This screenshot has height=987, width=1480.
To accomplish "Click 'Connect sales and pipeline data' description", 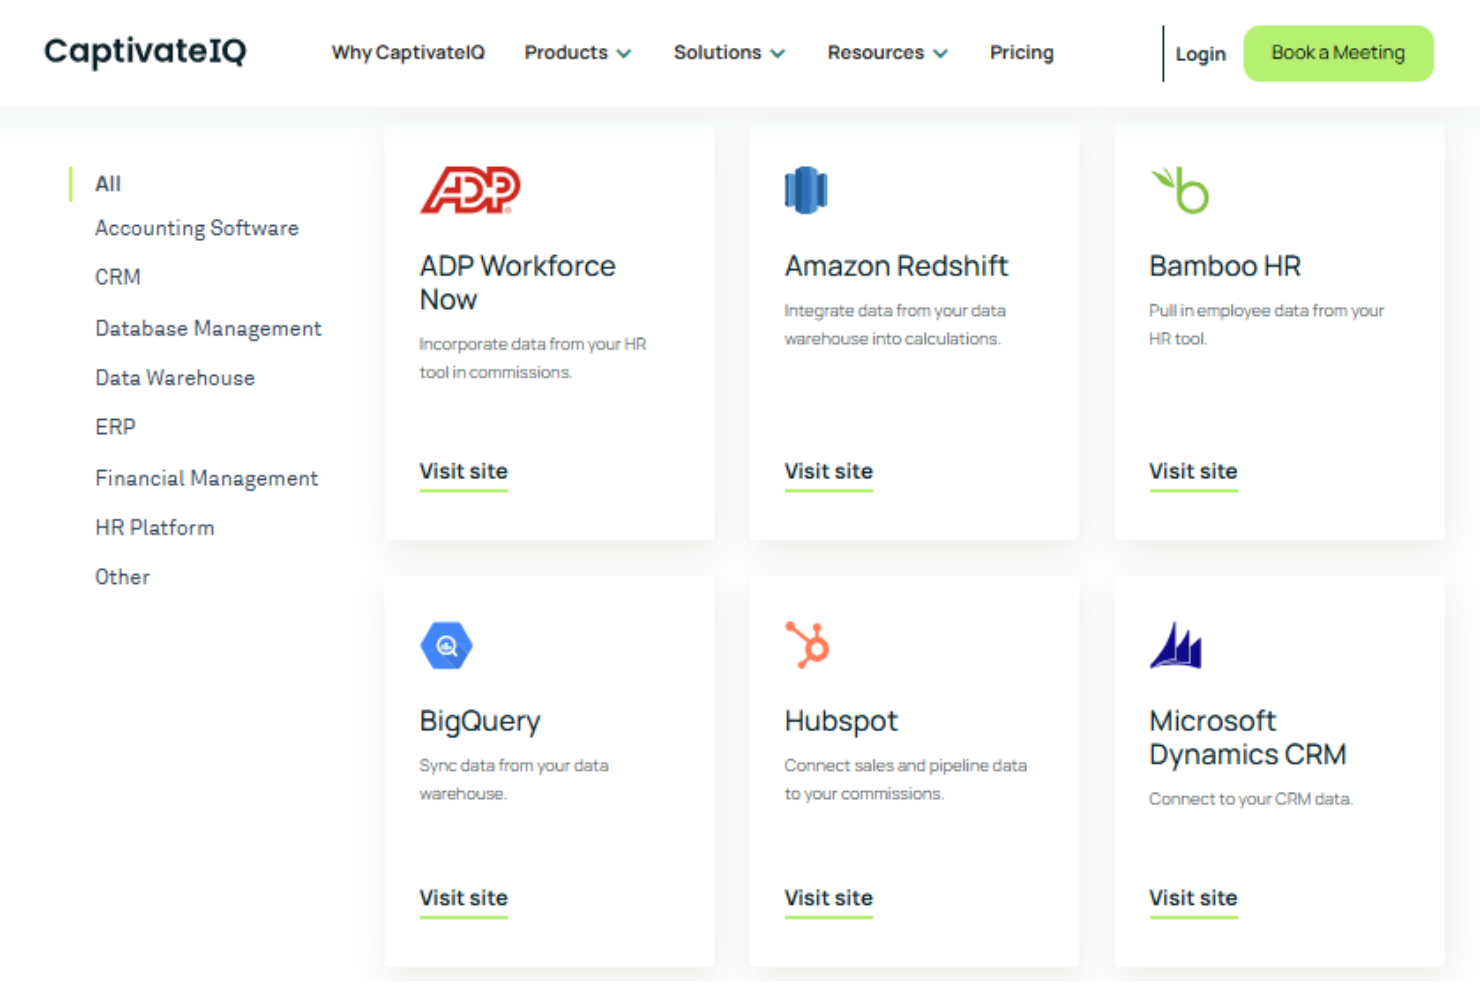I will (906, 780).
